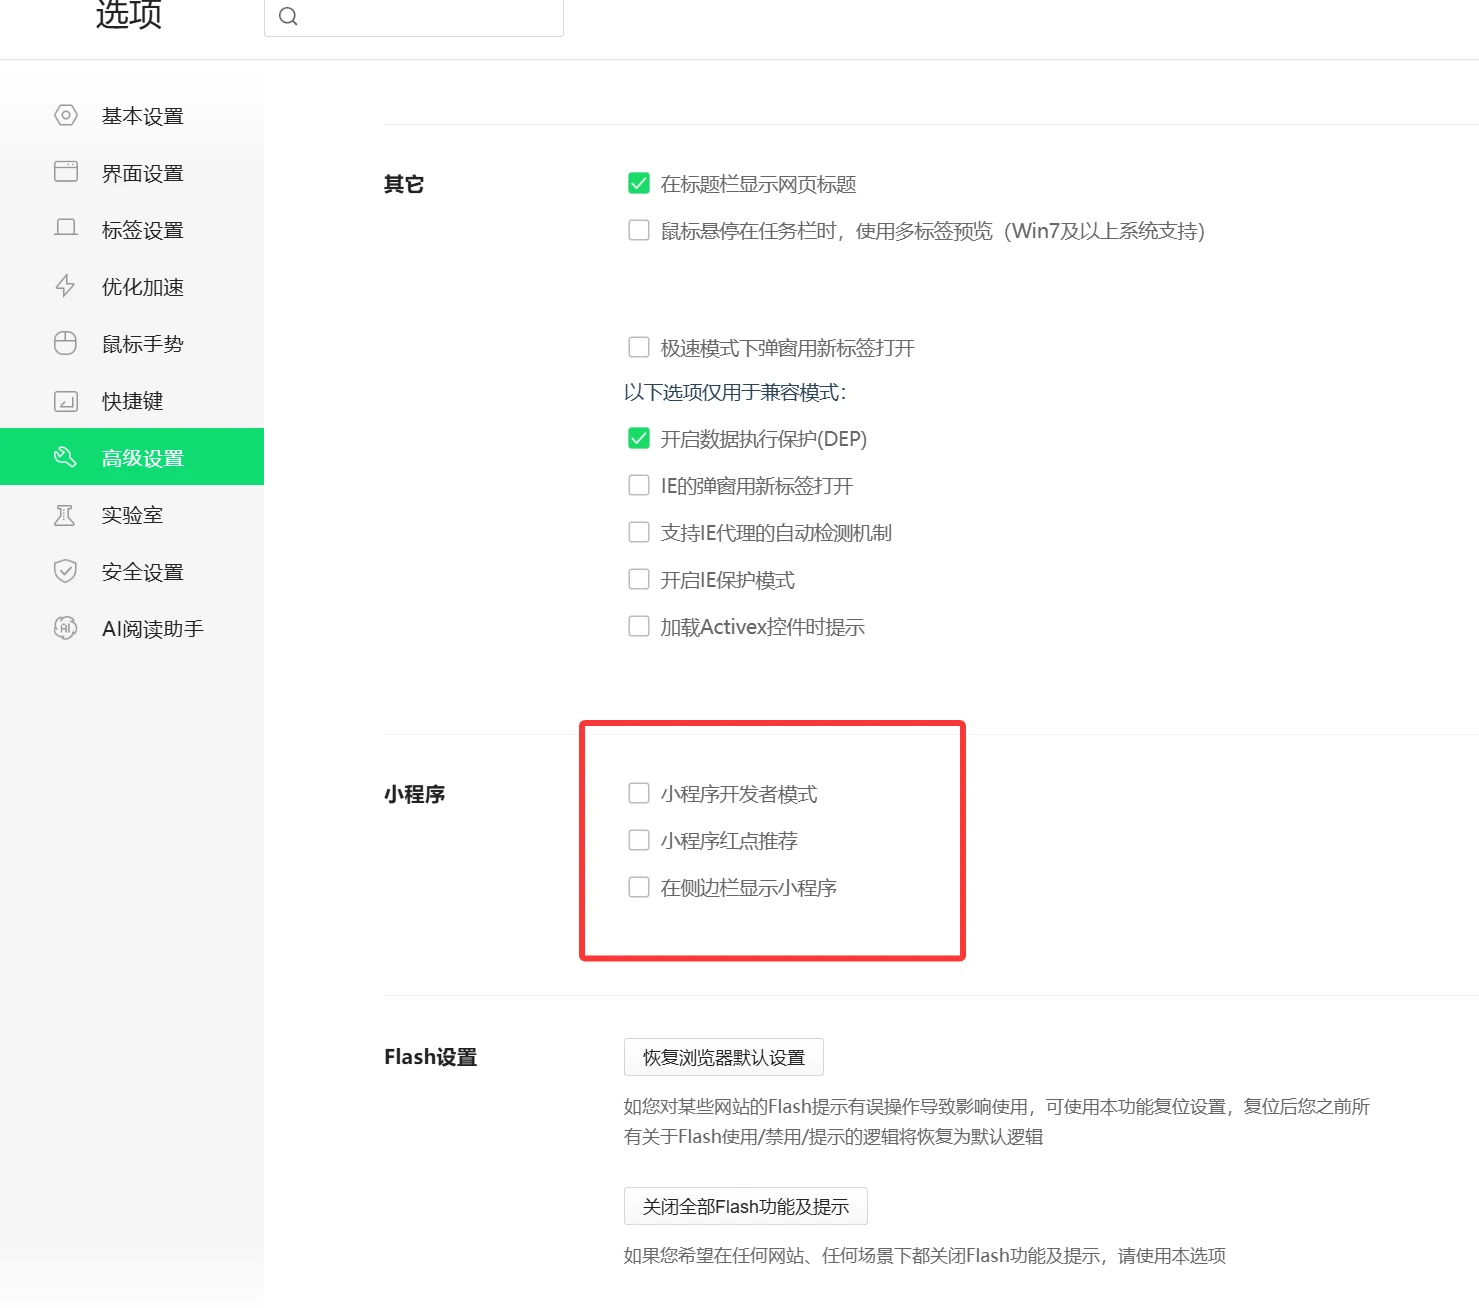Viewport: 1479px width, 1308px height.
Task: Select the AI阅读助手 icon
Action: (65, 628)
